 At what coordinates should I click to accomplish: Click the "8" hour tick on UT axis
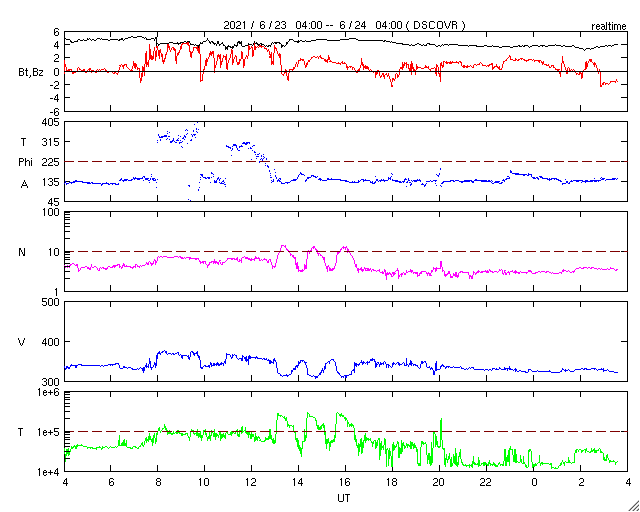158,483
